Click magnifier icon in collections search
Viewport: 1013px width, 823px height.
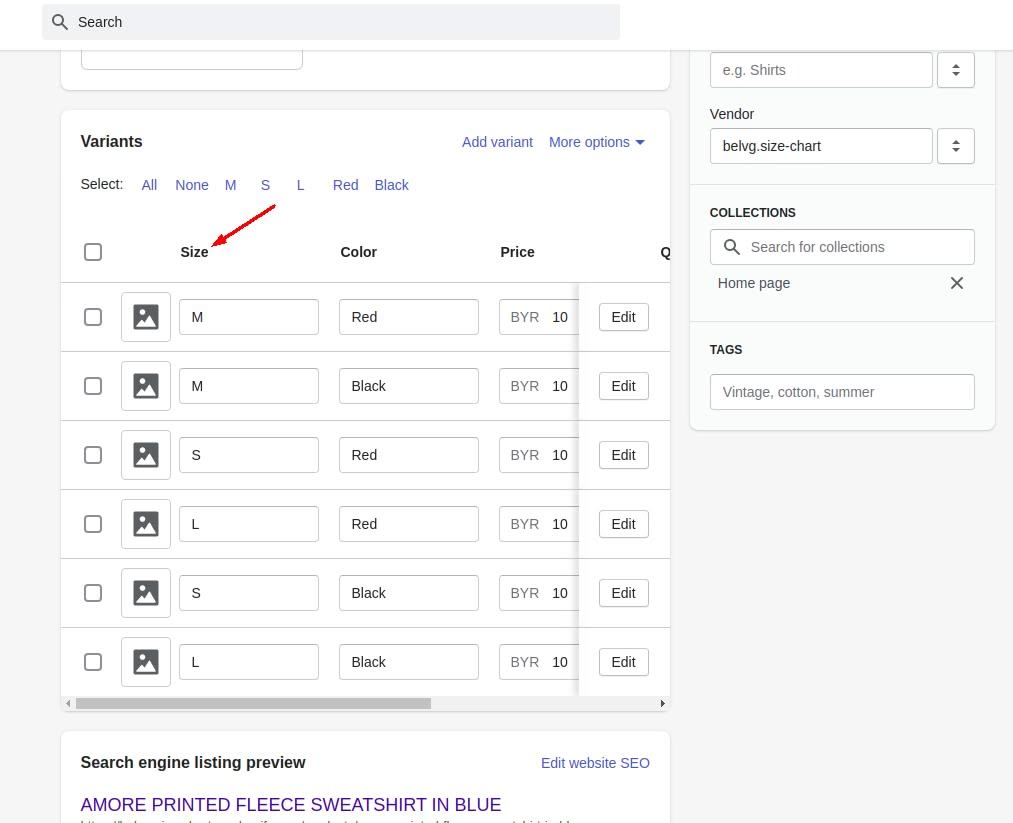[731, 247]
